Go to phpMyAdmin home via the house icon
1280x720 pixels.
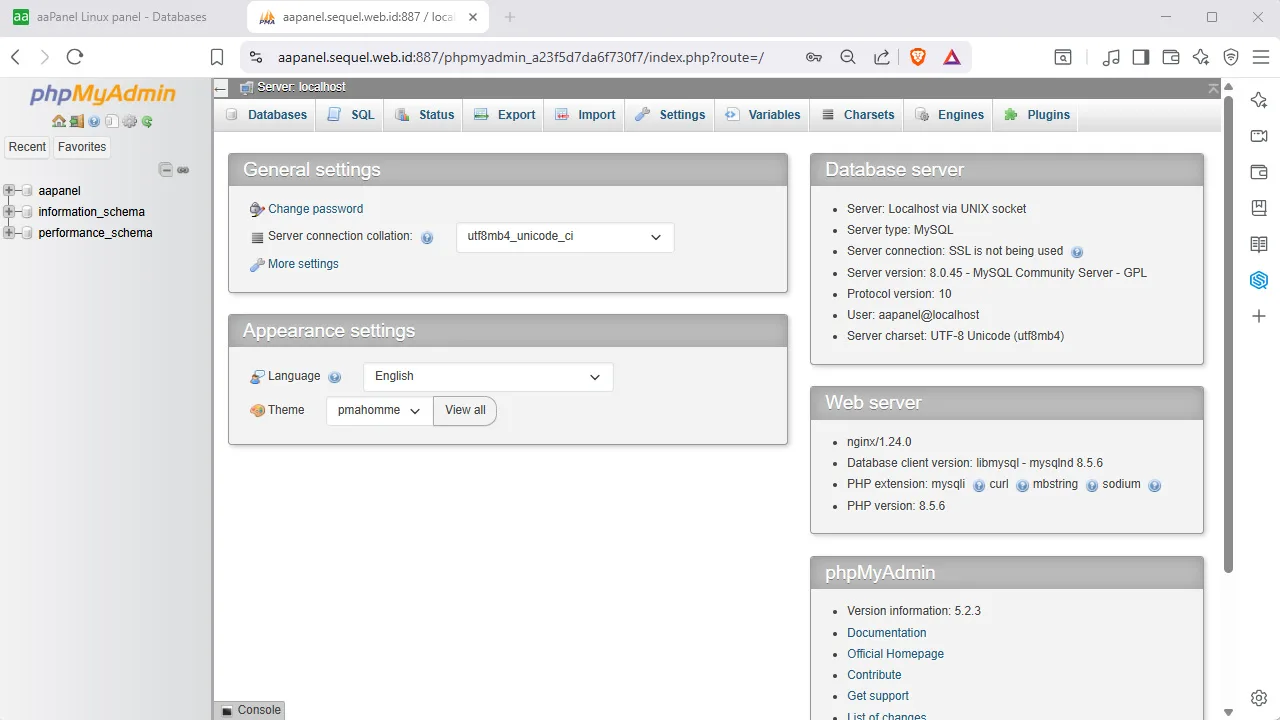[59, 122]
